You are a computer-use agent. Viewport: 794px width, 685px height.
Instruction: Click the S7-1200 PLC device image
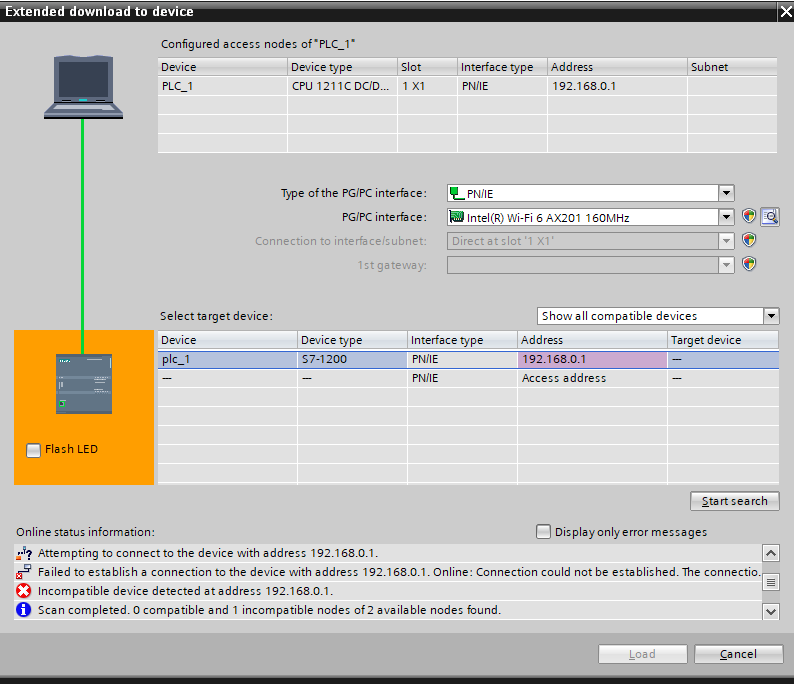pyautogui.click(x=84, y=384)
